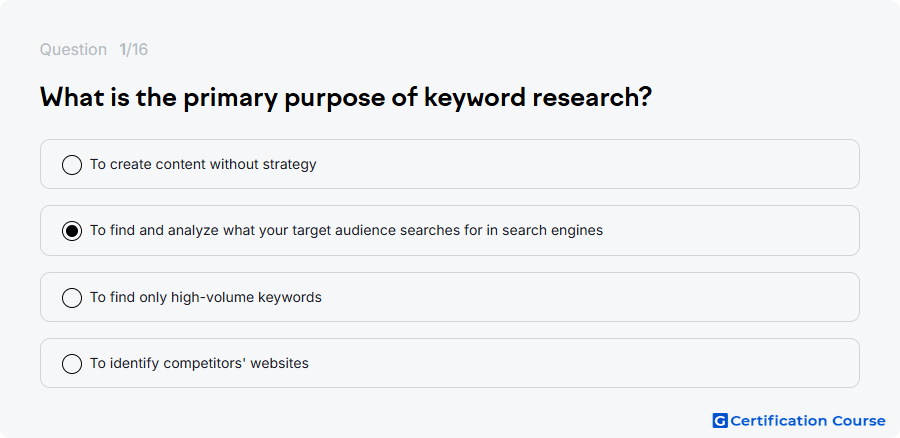Click "search engines" in the second answer
This screenshot has height=438, width=900.
tap(552, 230)
